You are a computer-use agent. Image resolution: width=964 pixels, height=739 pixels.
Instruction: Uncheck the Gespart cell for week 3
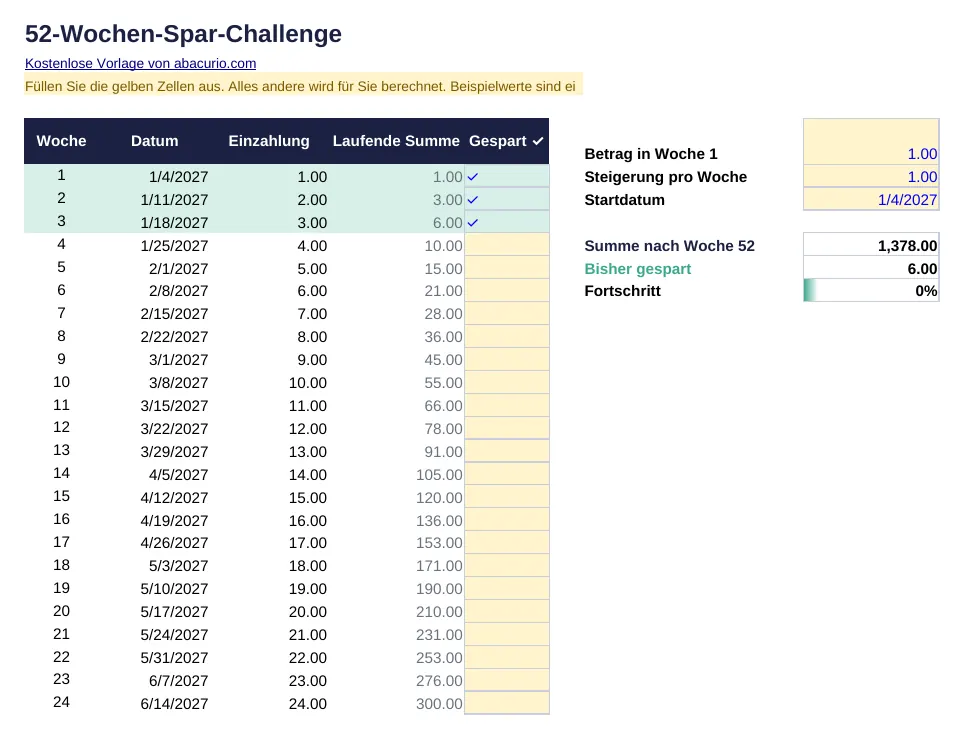[507, 222]
